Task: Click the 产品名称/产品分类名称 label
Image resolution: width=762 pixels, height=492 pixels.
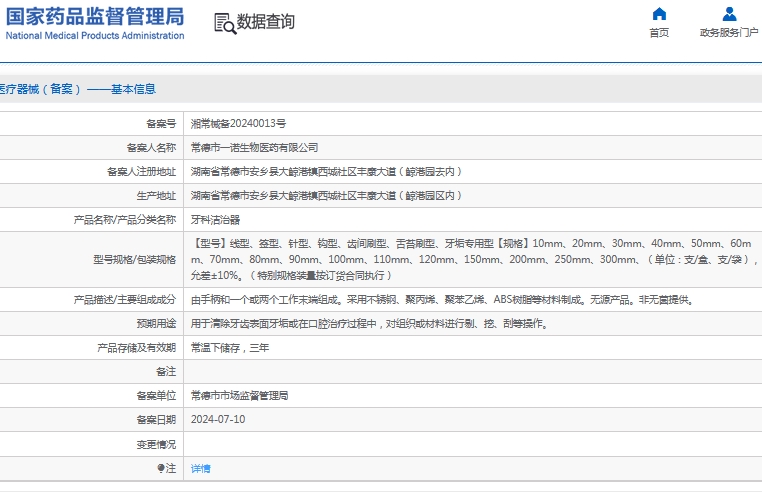Action: pos(125,220)
